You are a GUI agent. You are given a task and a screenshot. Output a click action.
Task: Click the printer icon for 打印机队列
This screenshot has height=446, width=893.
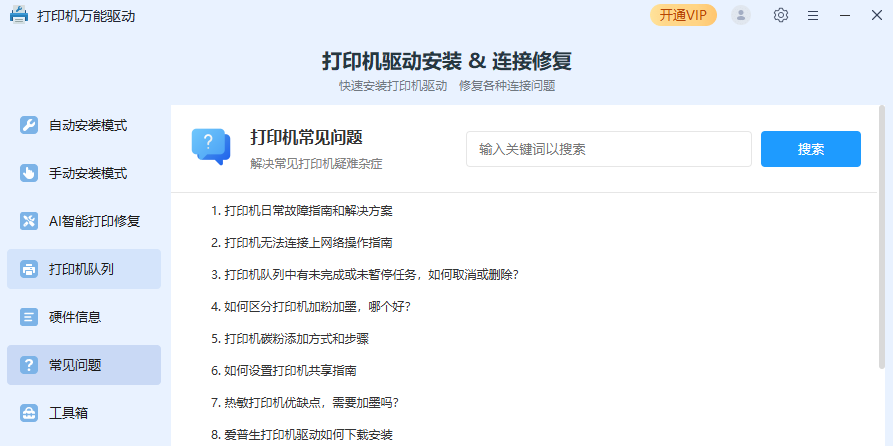click(29, 269)
